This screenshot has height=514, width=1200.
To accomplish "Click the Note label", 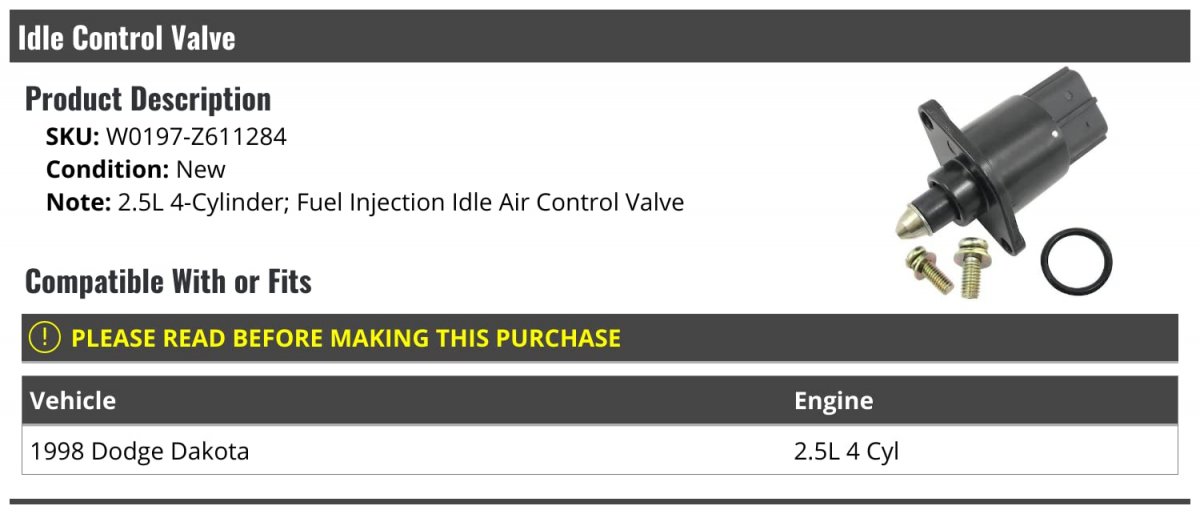I will tap(78, 202).
